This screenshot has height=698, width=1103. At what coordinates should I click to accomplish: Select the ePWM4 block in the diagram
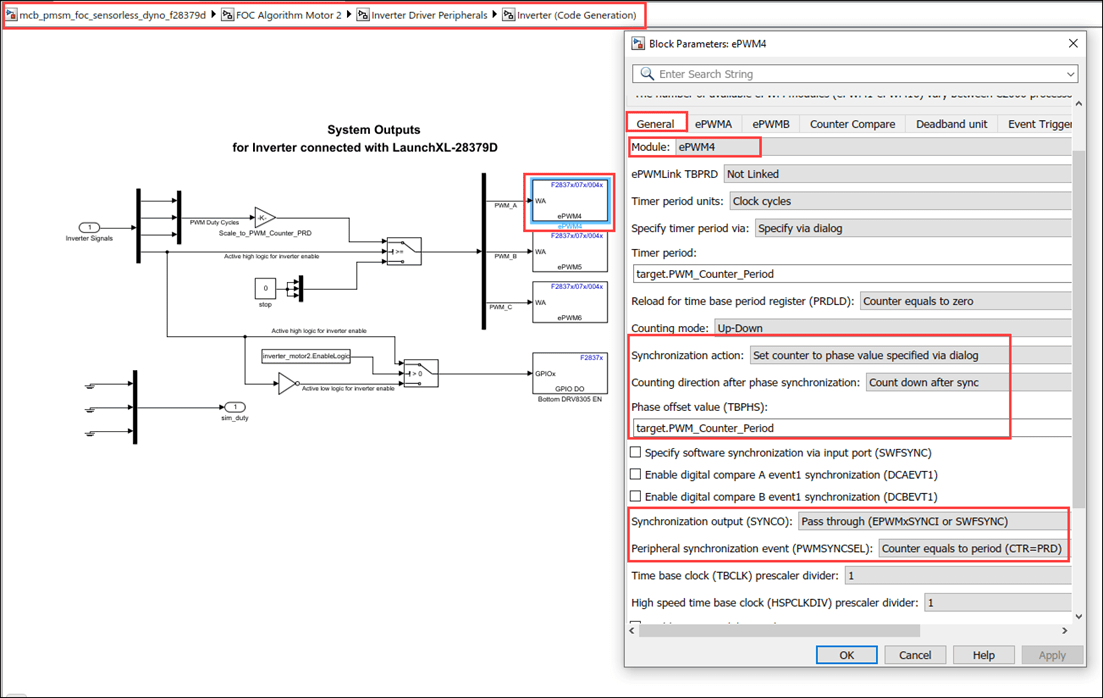pyautogui.click(x=570, y=201)
